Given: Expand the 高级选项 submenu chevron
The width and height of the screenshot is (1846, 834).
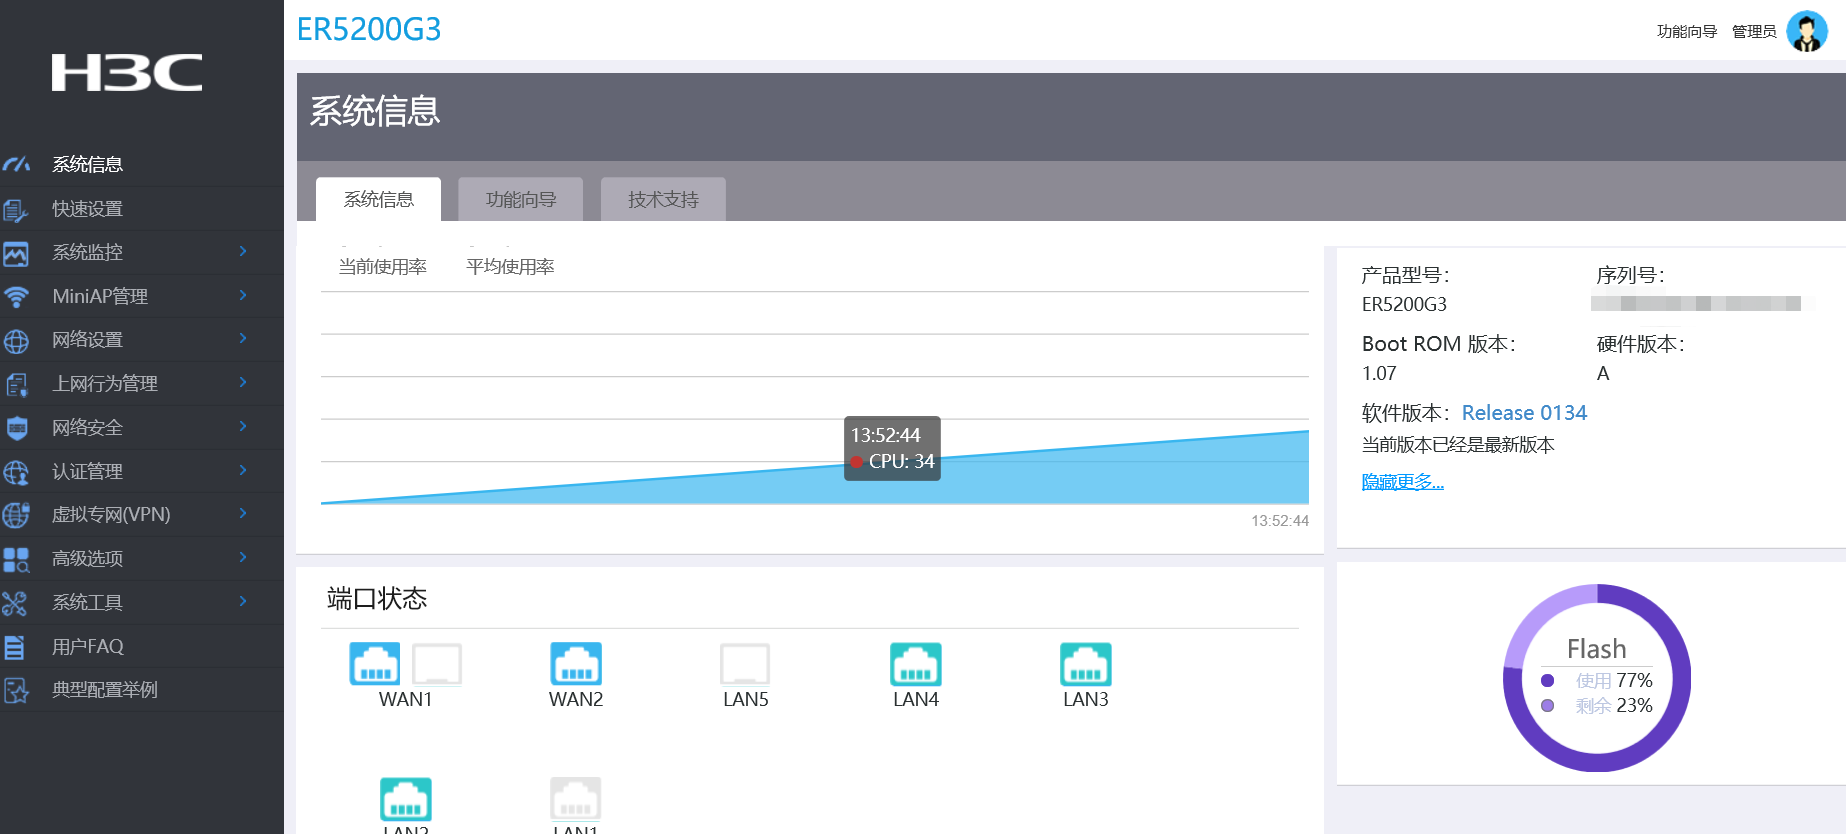Looking at the screenshot, I should pos(243,557).
